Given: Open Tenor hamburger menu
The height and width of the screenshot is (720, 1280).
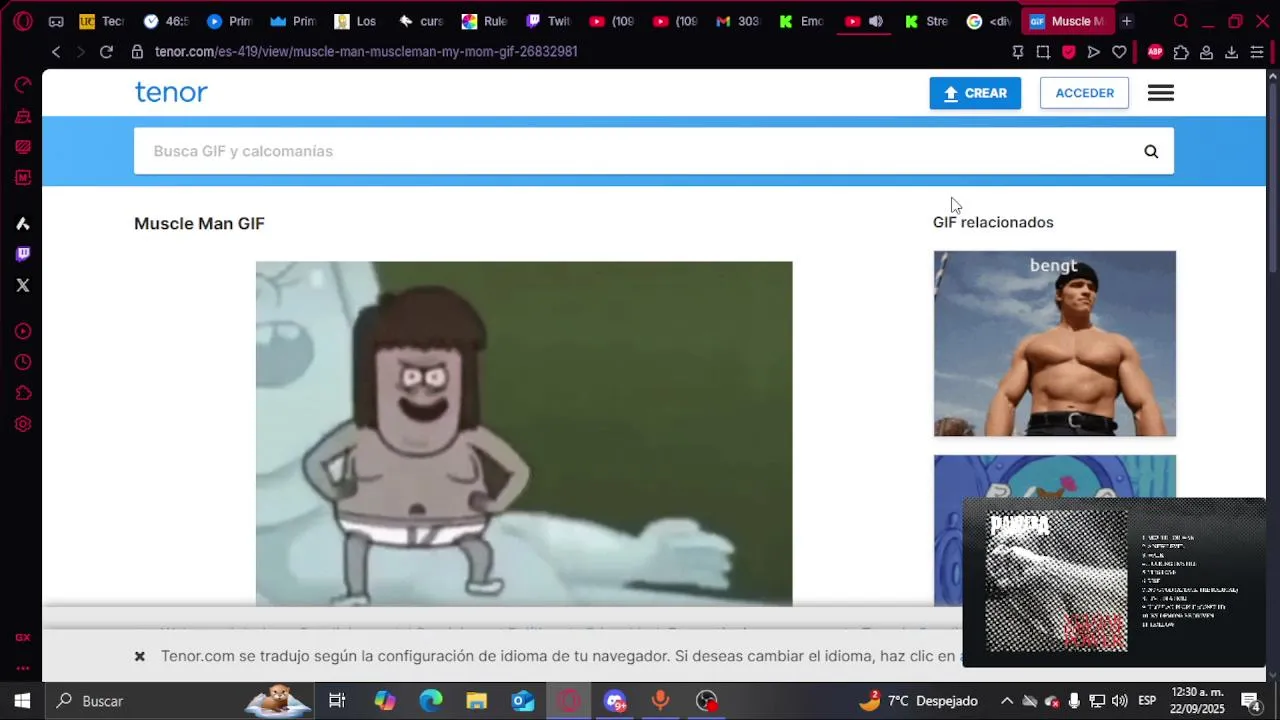Looking at the screenshot, I should (x=1161, y=93).
